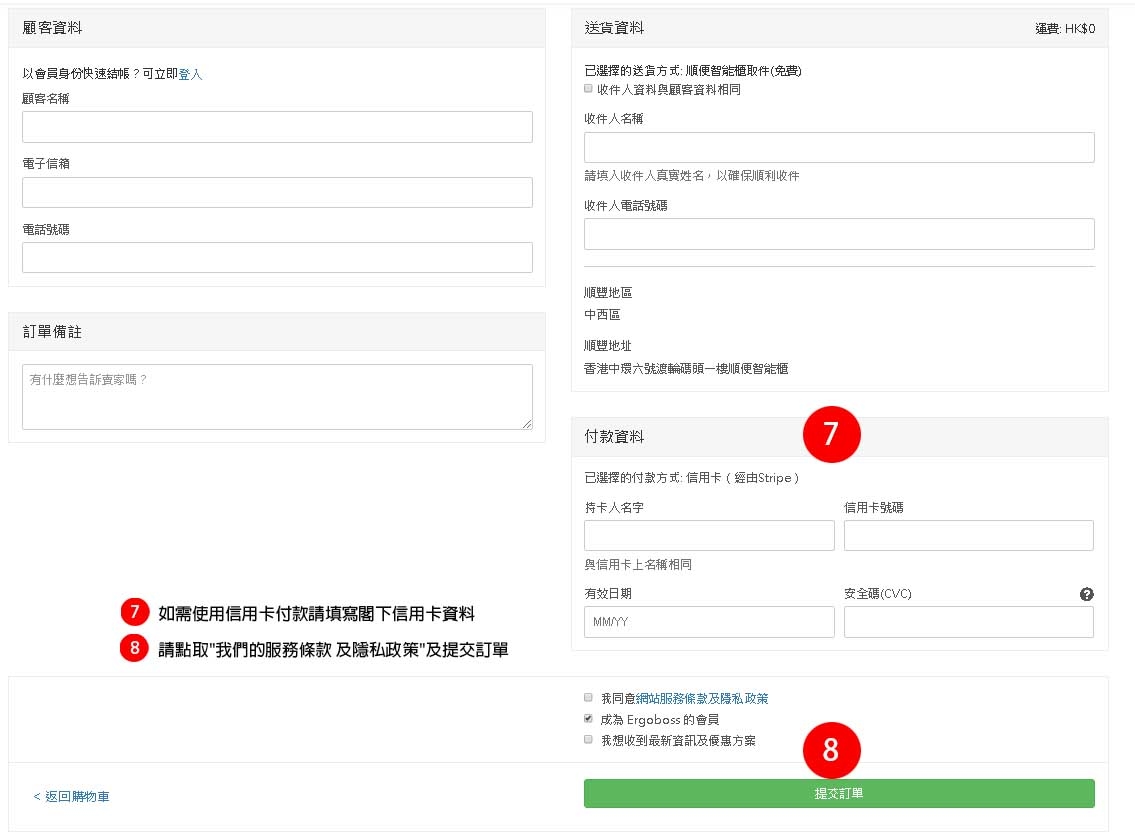
Task: Focus the 顧客名稱 input field
Action: tap(277, 127)
